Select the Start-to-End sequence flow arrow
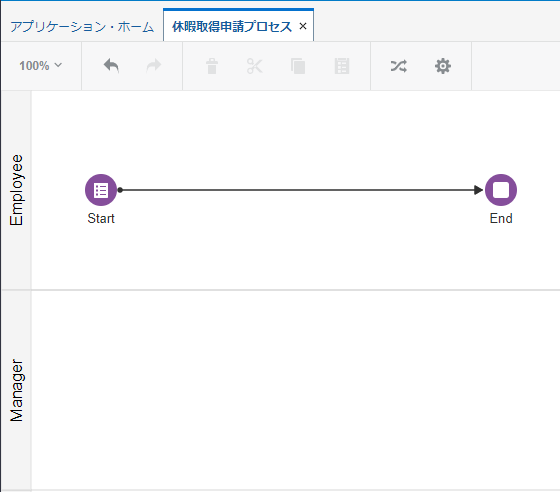 point(300,190)
